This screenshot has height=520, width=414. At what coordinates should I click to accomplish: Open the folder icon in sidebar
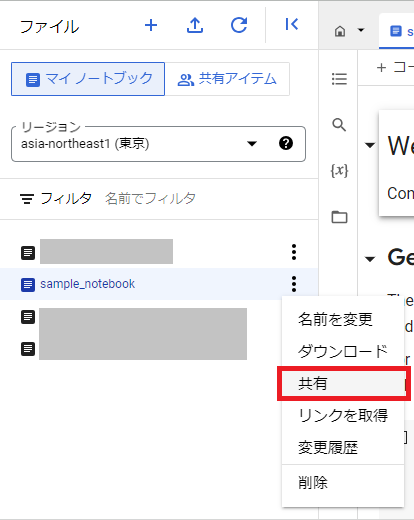click(339, 217)
